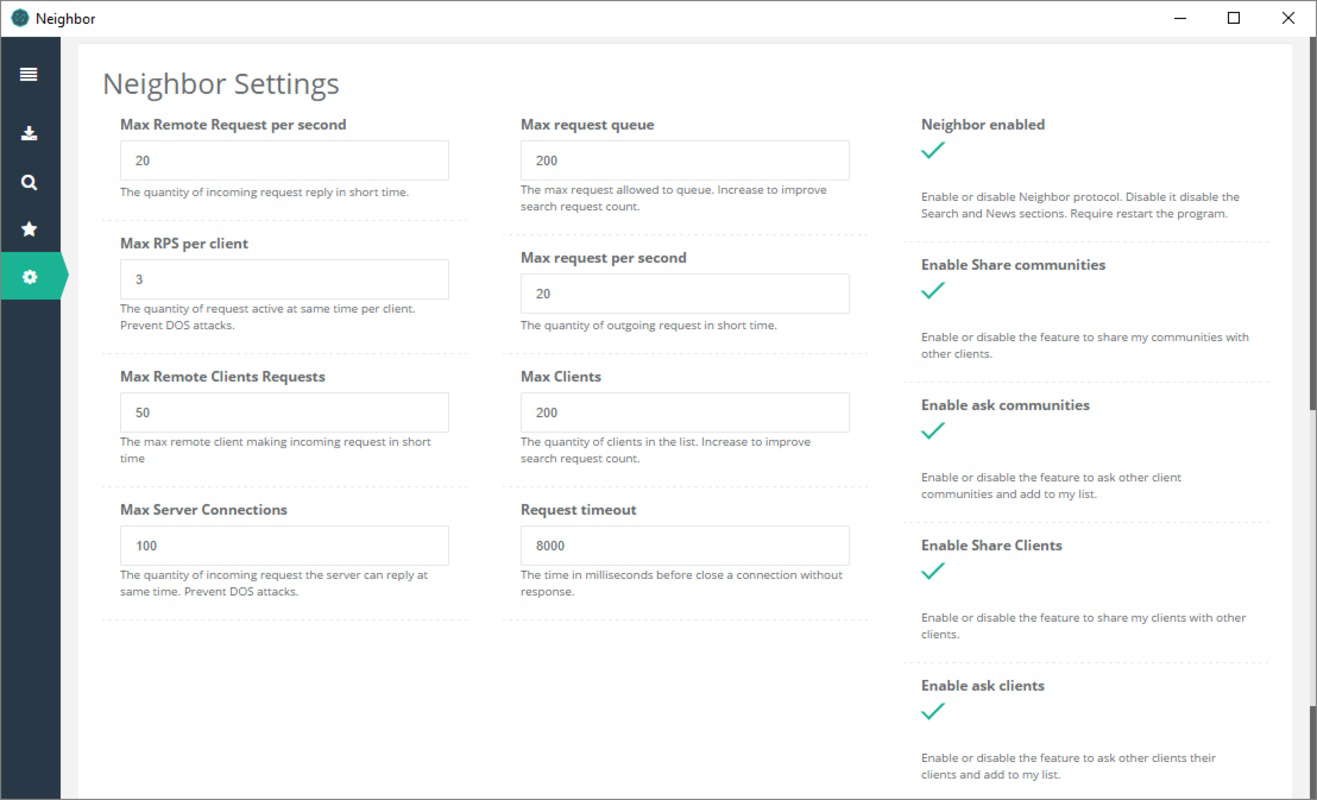1317x800 pixels.
Task: Open the search section icon
Action: click(29, 182)
